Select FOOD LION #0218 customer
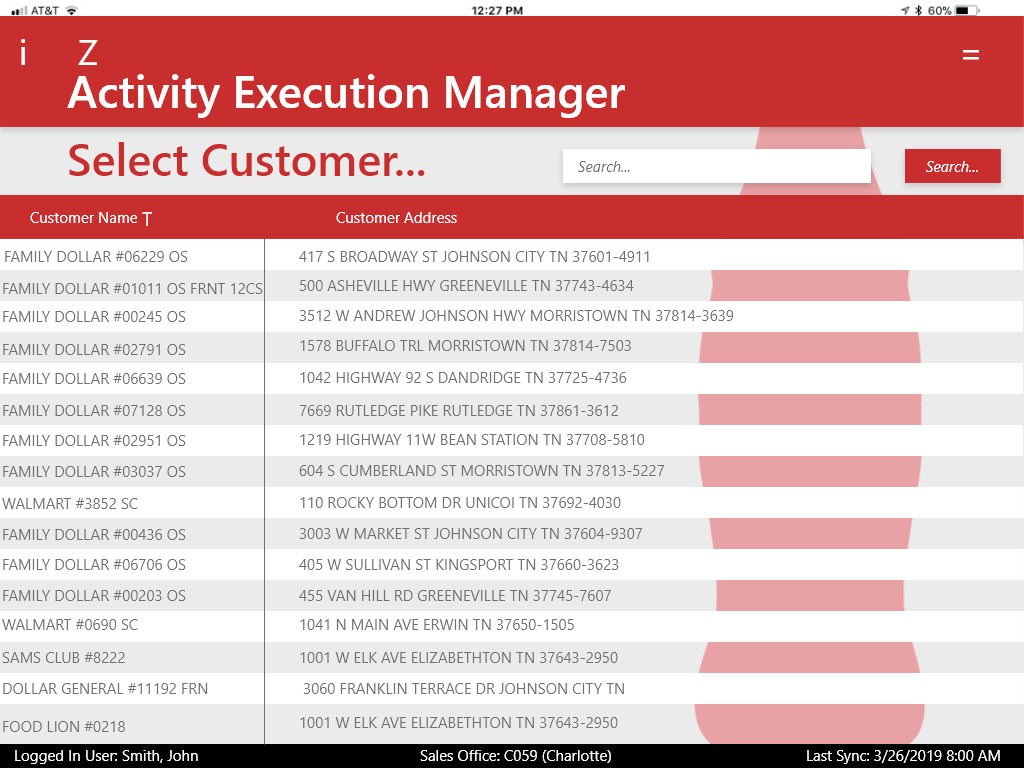 click(x=63, y=726)
